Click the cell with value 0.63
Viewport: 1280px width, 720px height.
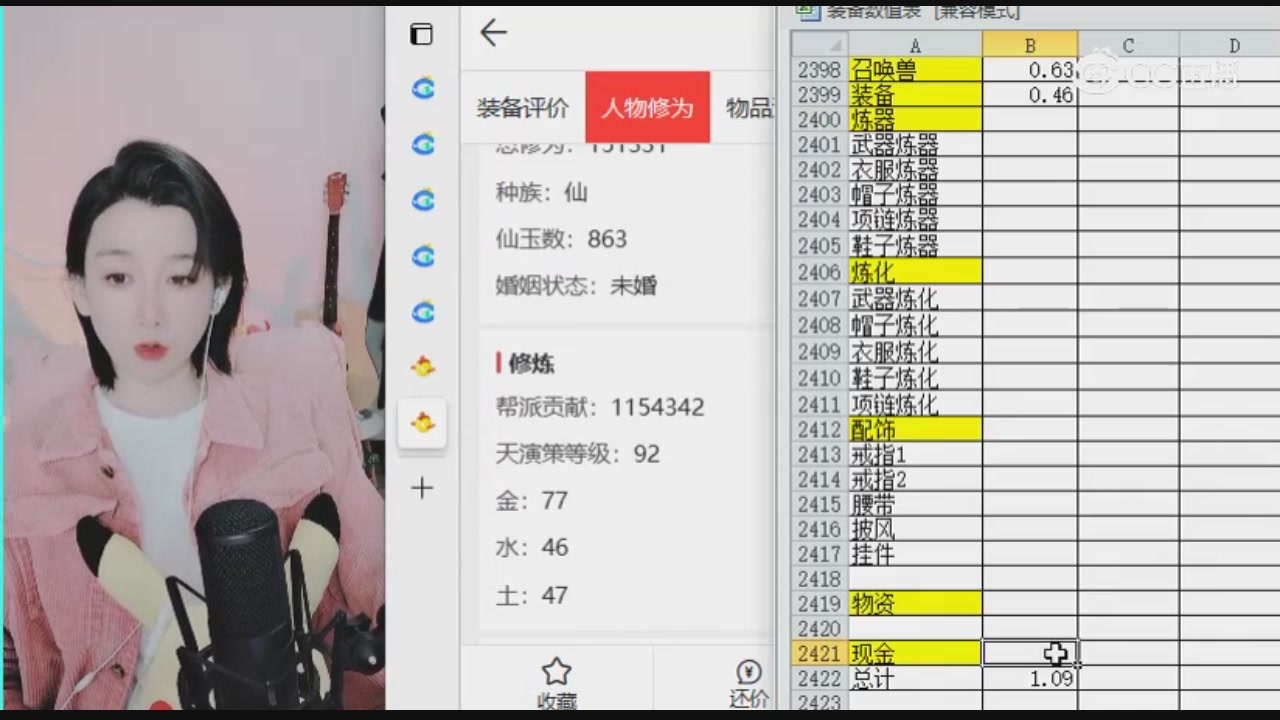coord(1030,70)
